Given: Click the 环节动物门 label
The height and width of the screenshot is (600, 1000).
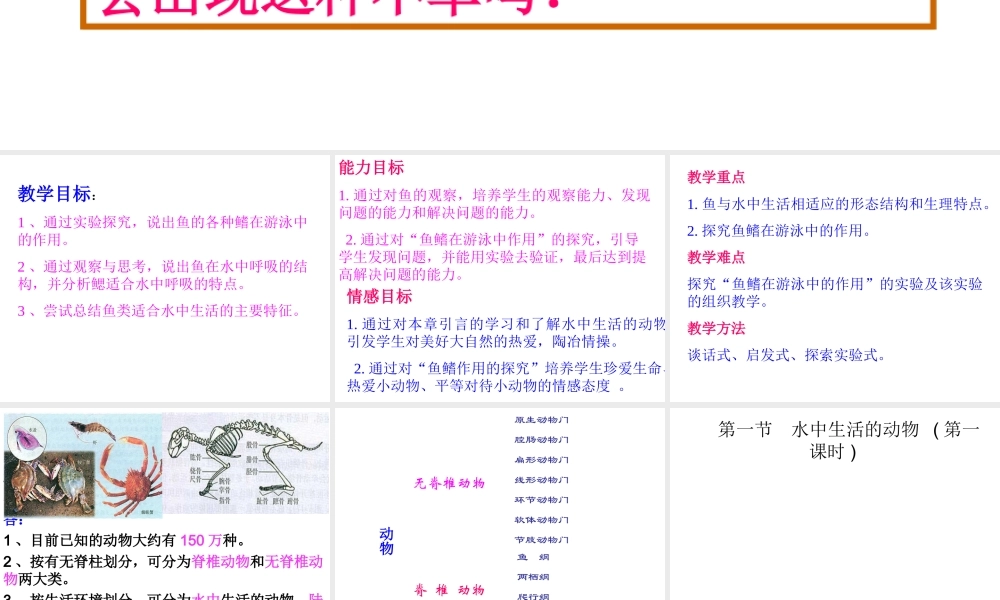Looking at the screenshot, I should (541, 501).
